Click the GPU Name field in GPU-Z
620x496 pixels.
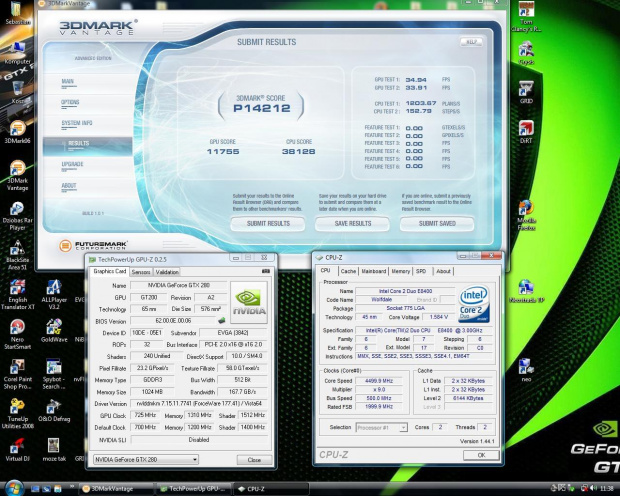pos(179,285)
